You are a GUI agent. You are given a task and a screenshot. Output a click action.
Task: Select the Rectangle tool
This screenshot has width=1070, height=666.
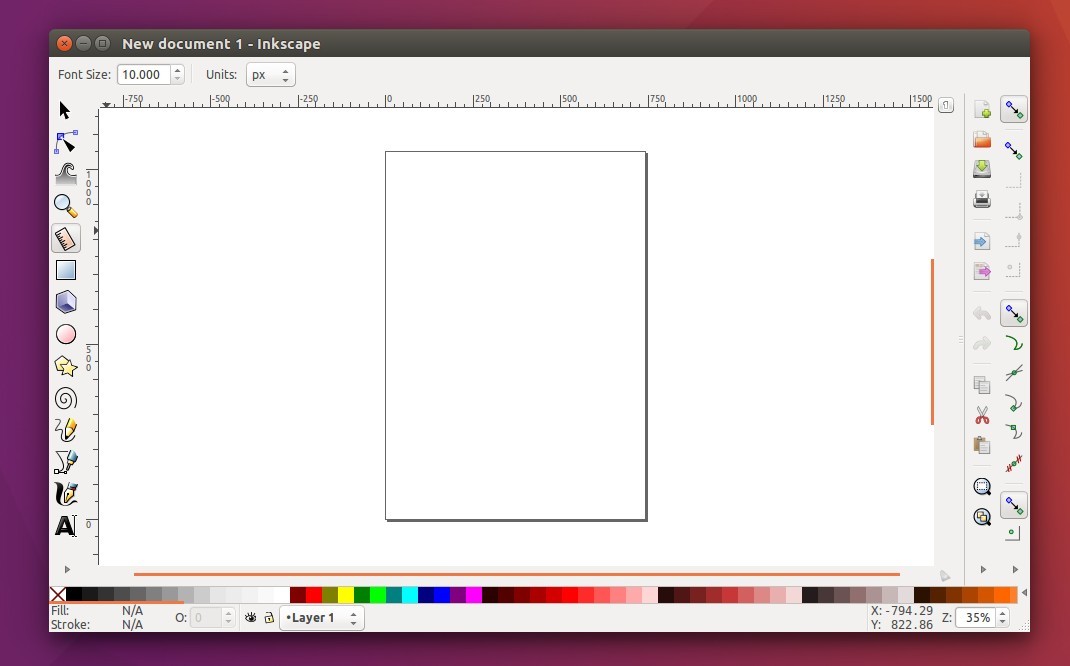pyautogui.click(x=65, y=270)
